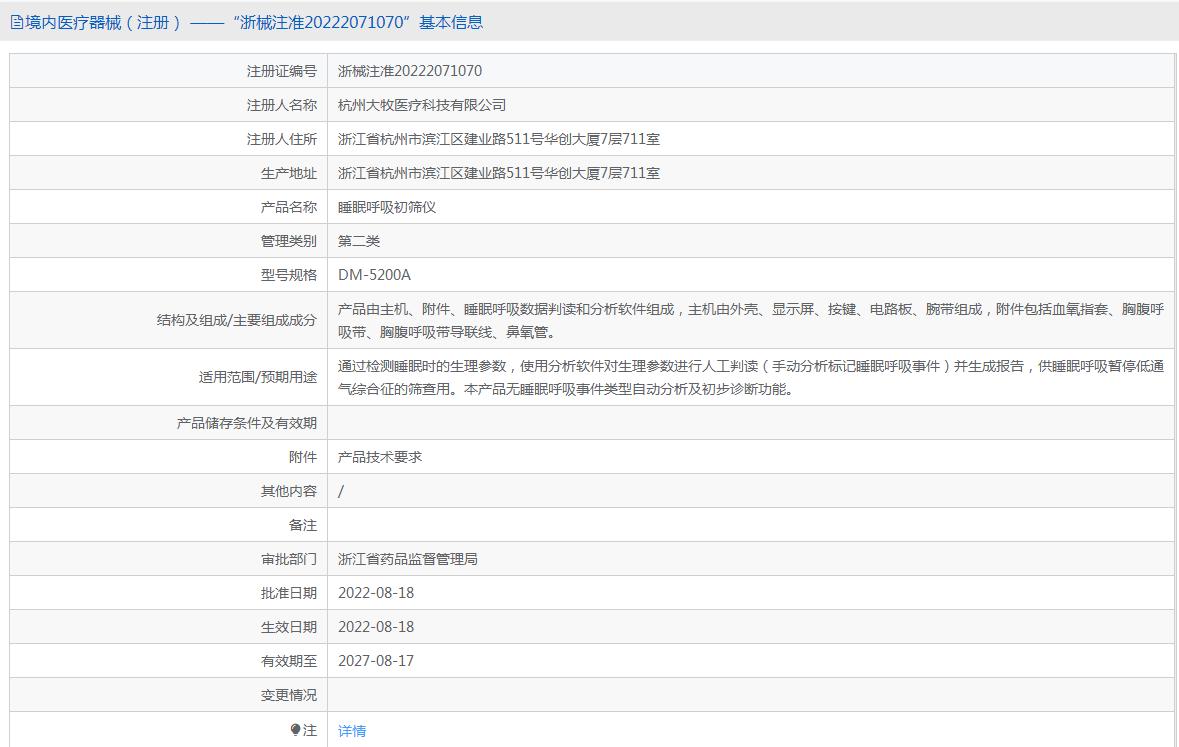The height and width of the screenshot is (747, 1179).
Task: Select registration number value 浙械注准20222071070
Action: (410, 71)
